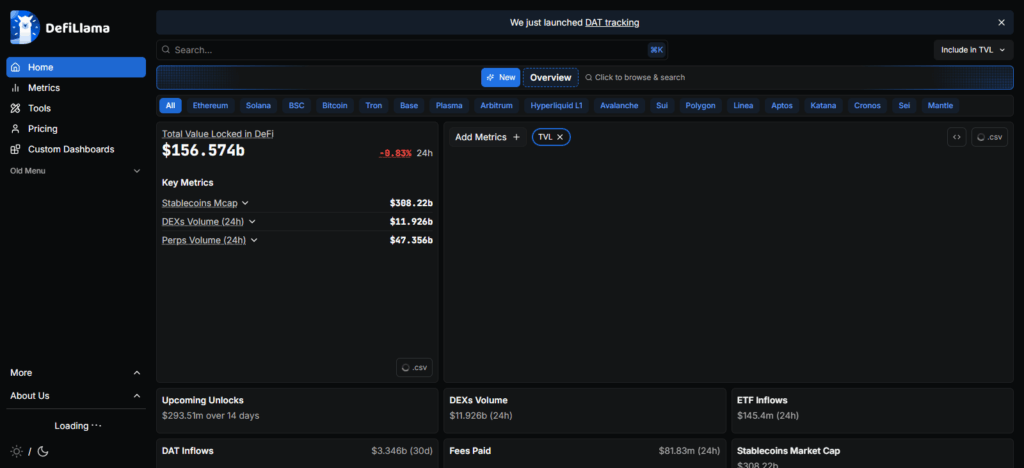Select the Ethereum chain tab
The image size is (1024, 468).
(x=210, y=105)
